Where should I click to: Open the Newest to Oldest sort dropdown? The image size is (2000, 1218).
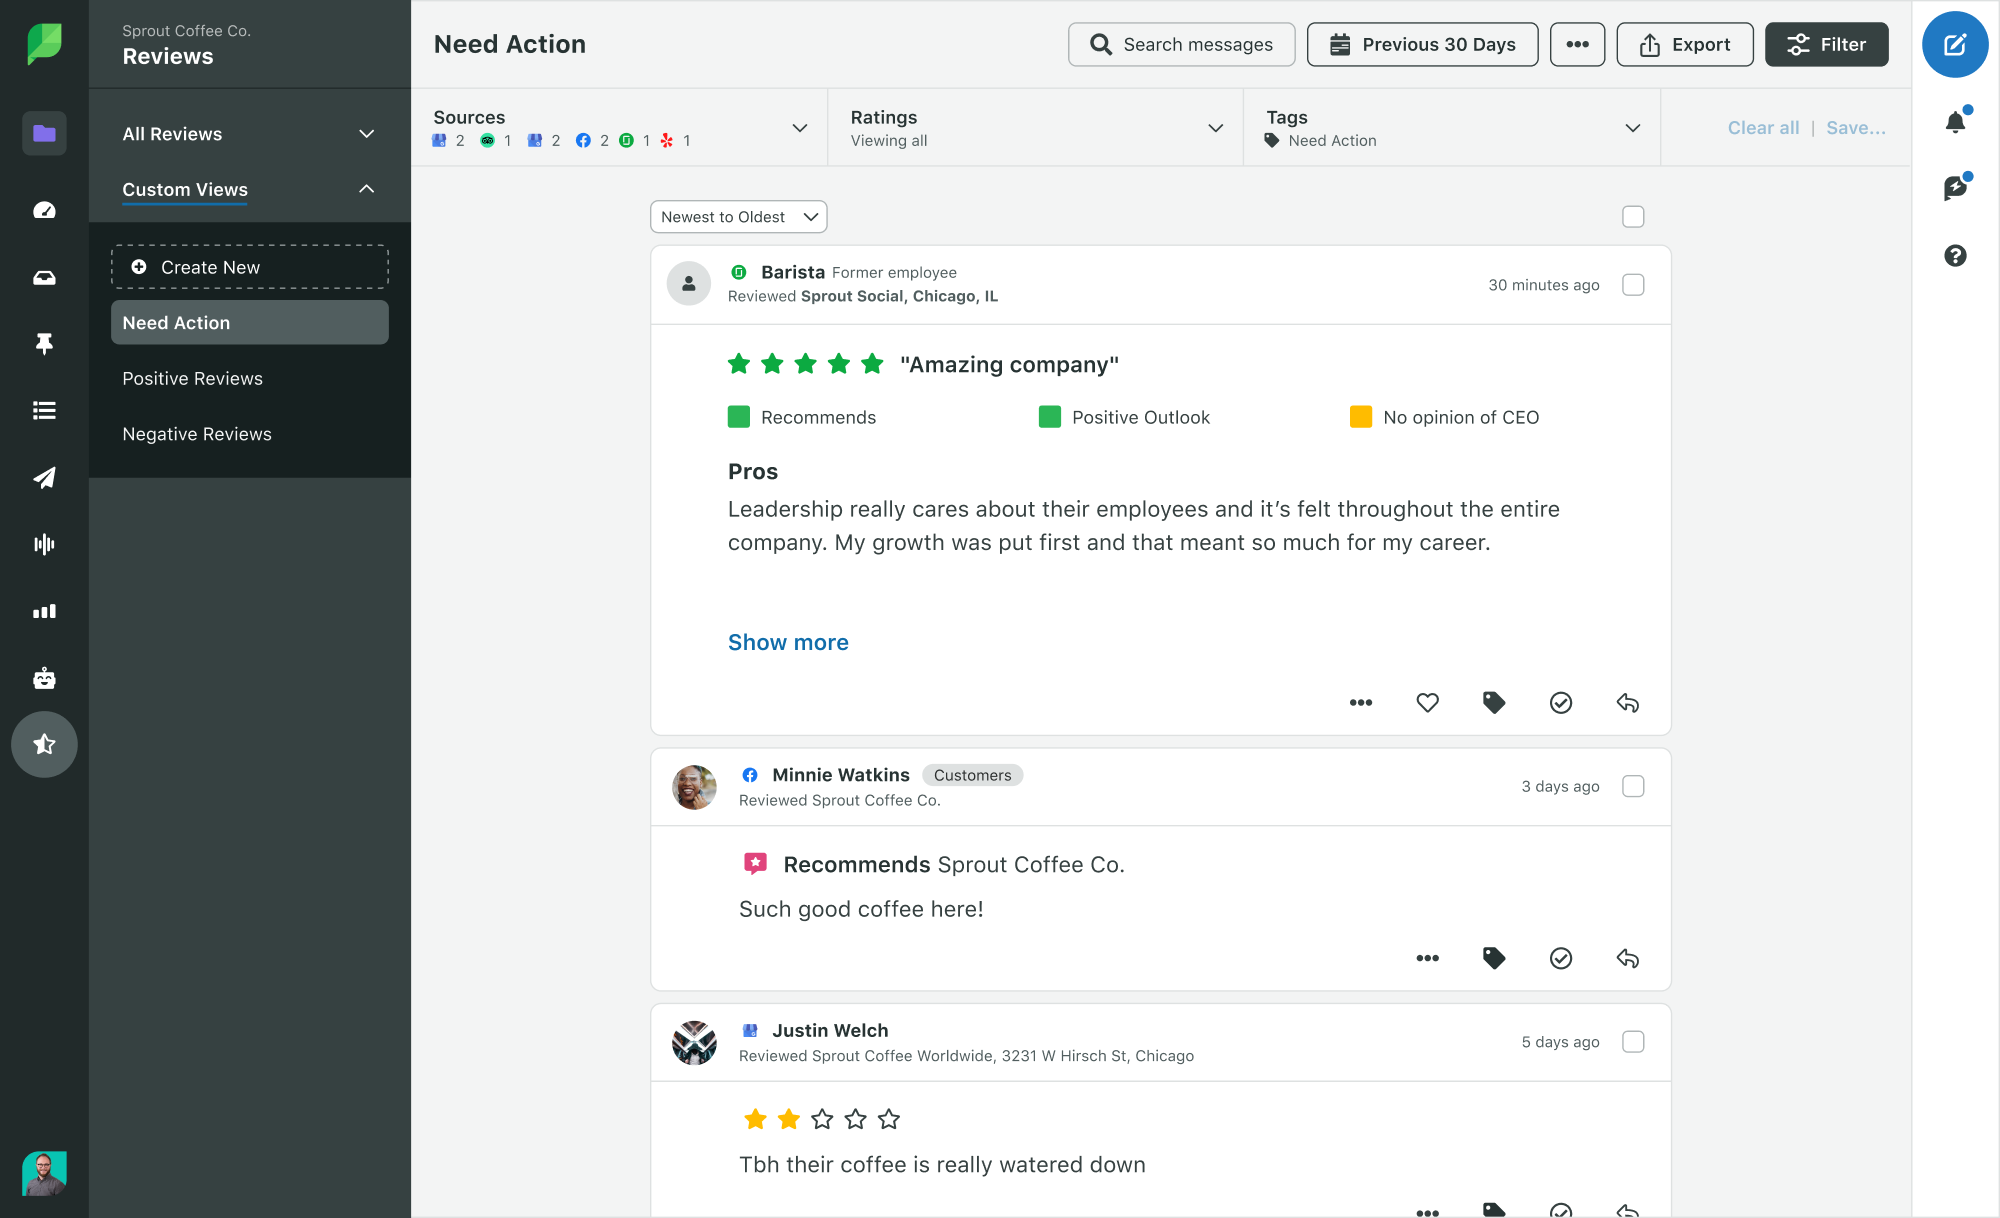tap(737, 217)
